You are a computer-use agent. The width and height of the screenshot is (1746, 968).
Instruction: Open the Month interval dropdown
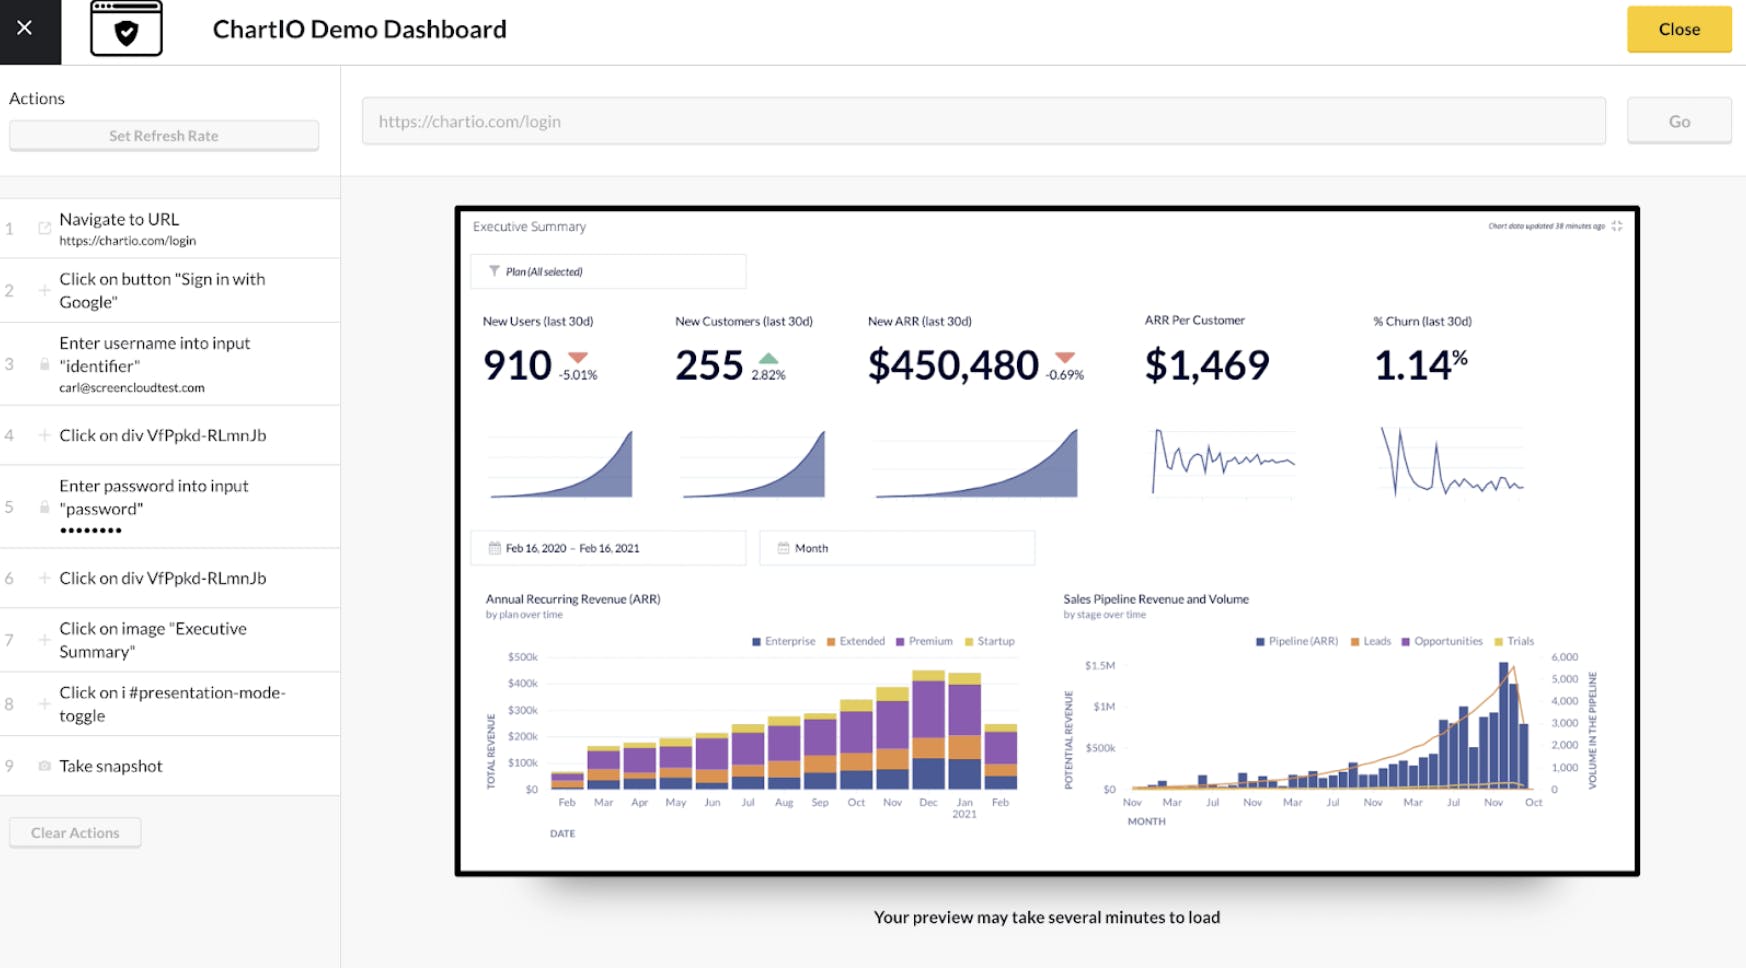pyautogui.click(x=896, y=548)
